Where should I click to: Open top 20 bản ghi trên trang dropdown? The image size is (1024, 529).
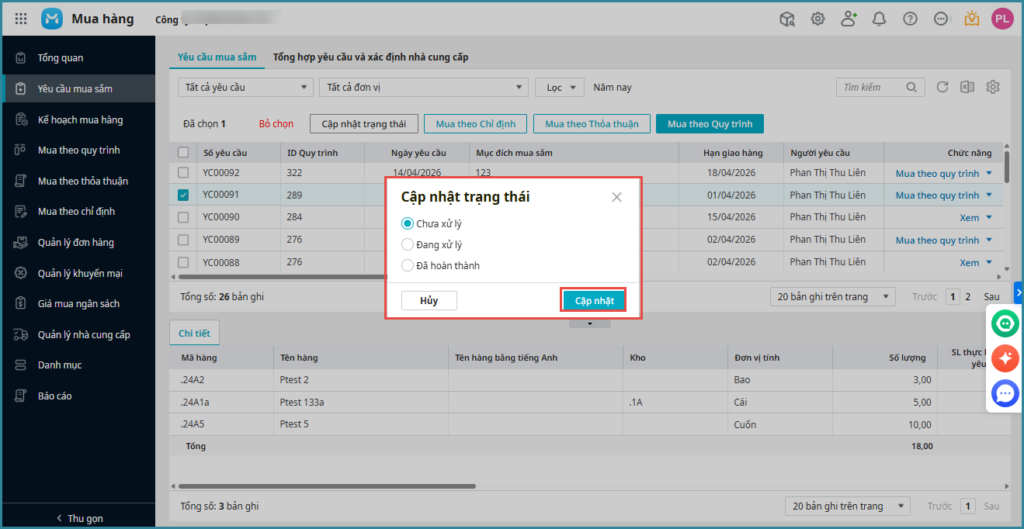(x=833, y=297)
